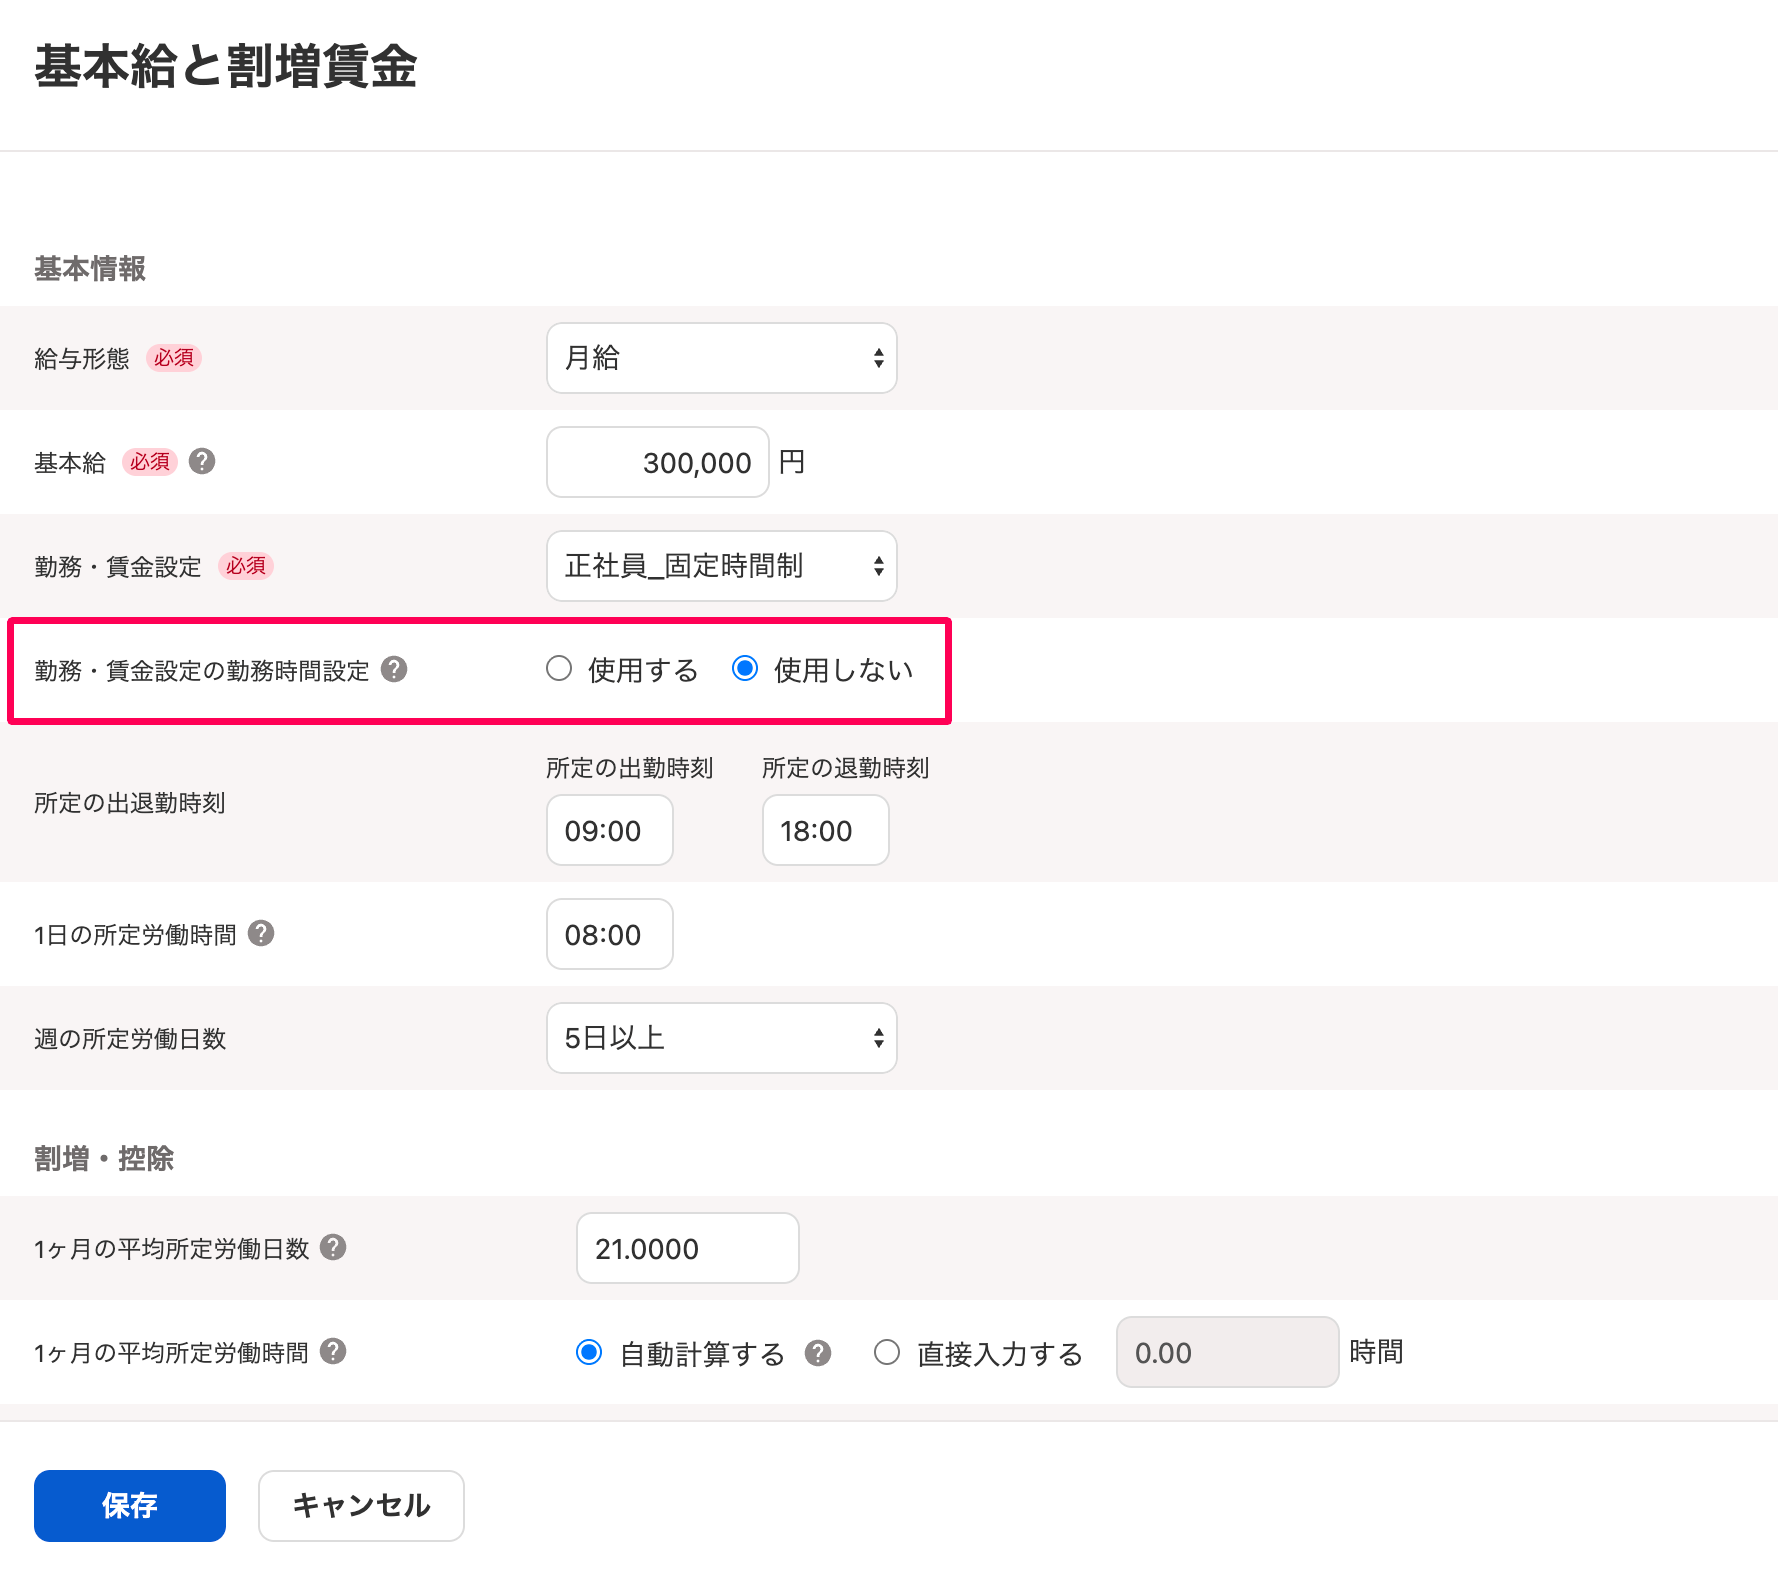The width and height of the screenshot is (1778, 1576).
Task: Open 勤務・賃金設定 dropdown 正社員_固定時間制
Action: click(x=722, y=566)
